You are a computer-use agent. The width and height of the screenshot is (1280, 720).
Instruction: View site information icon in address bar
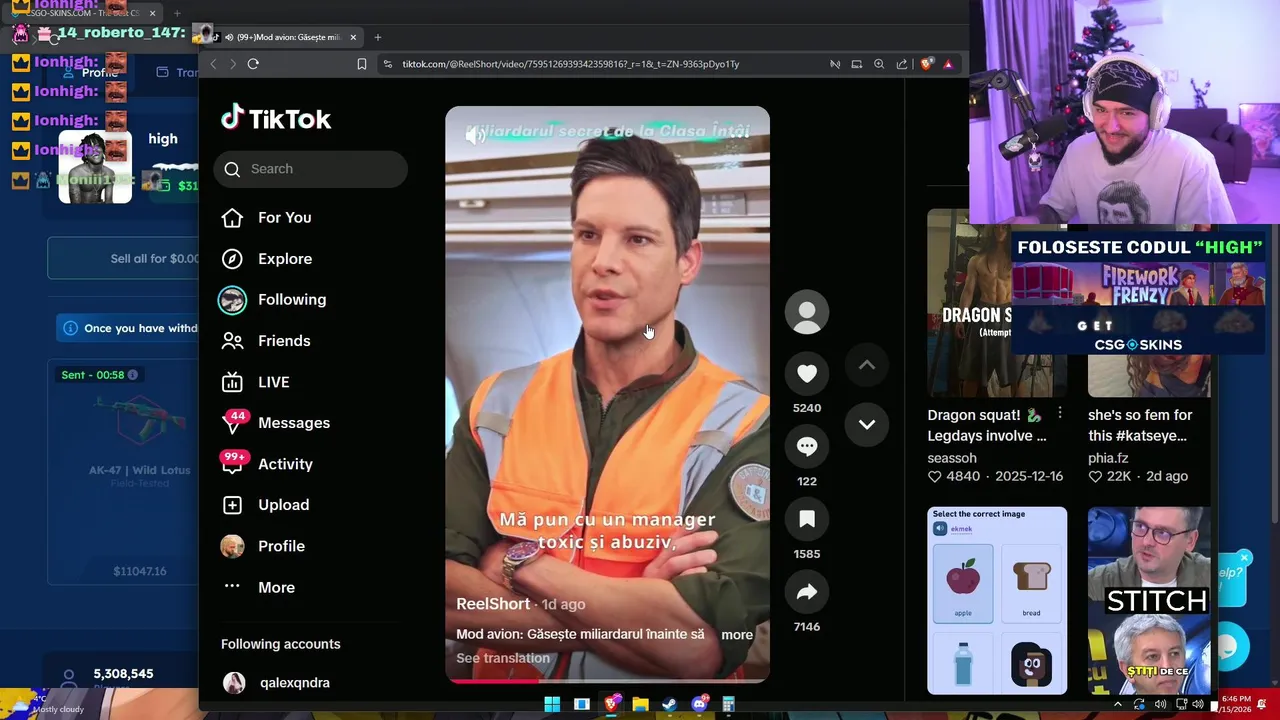point(388,64)
